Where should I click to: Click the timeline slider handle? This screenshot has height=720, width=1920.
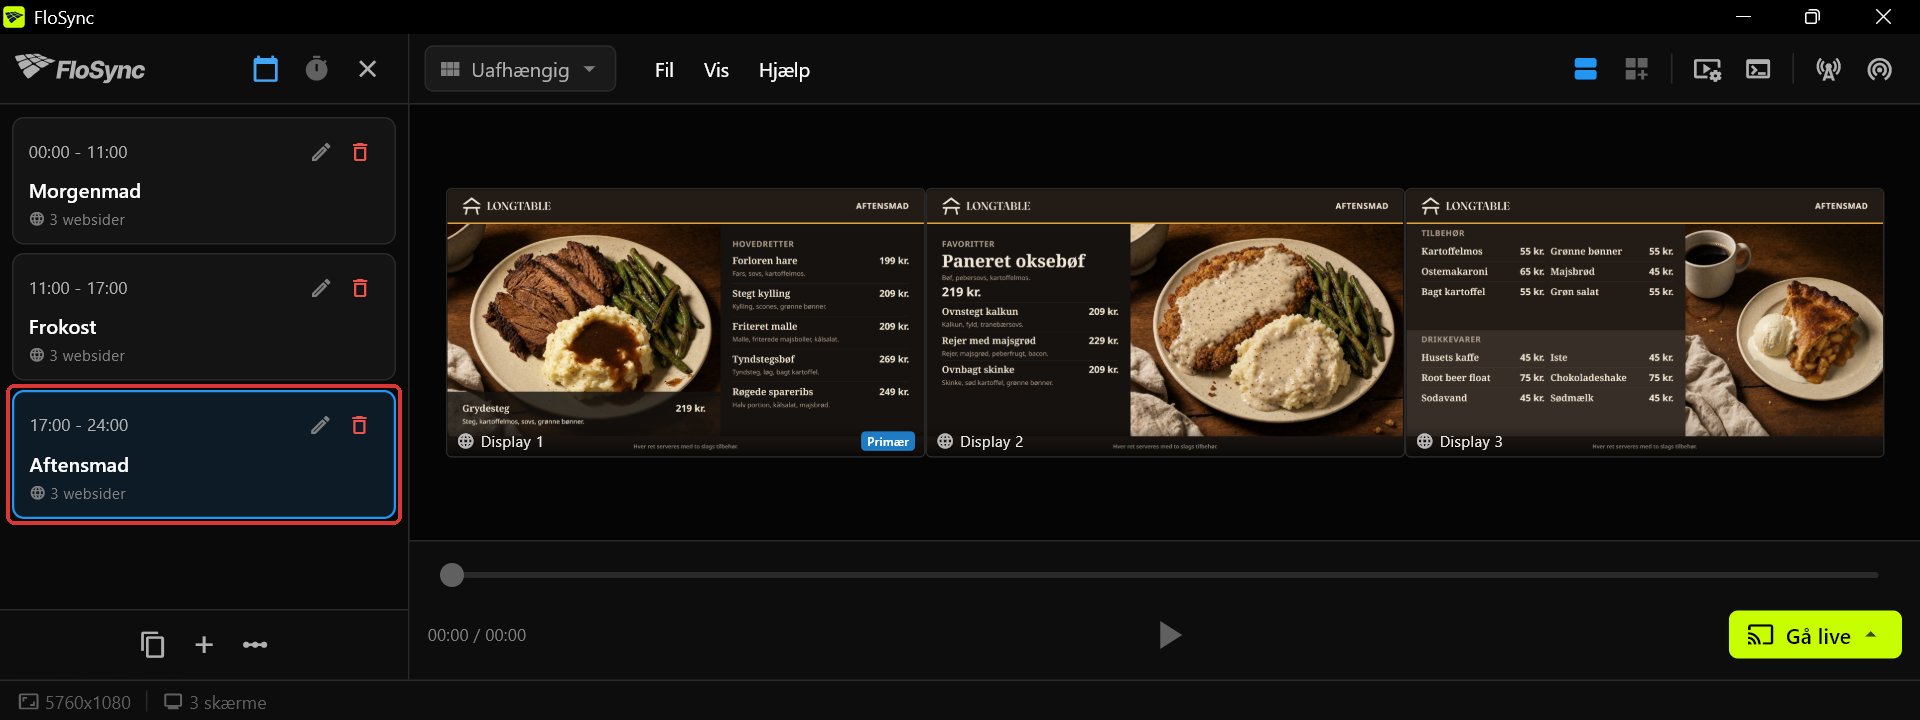tap(452, 575)
